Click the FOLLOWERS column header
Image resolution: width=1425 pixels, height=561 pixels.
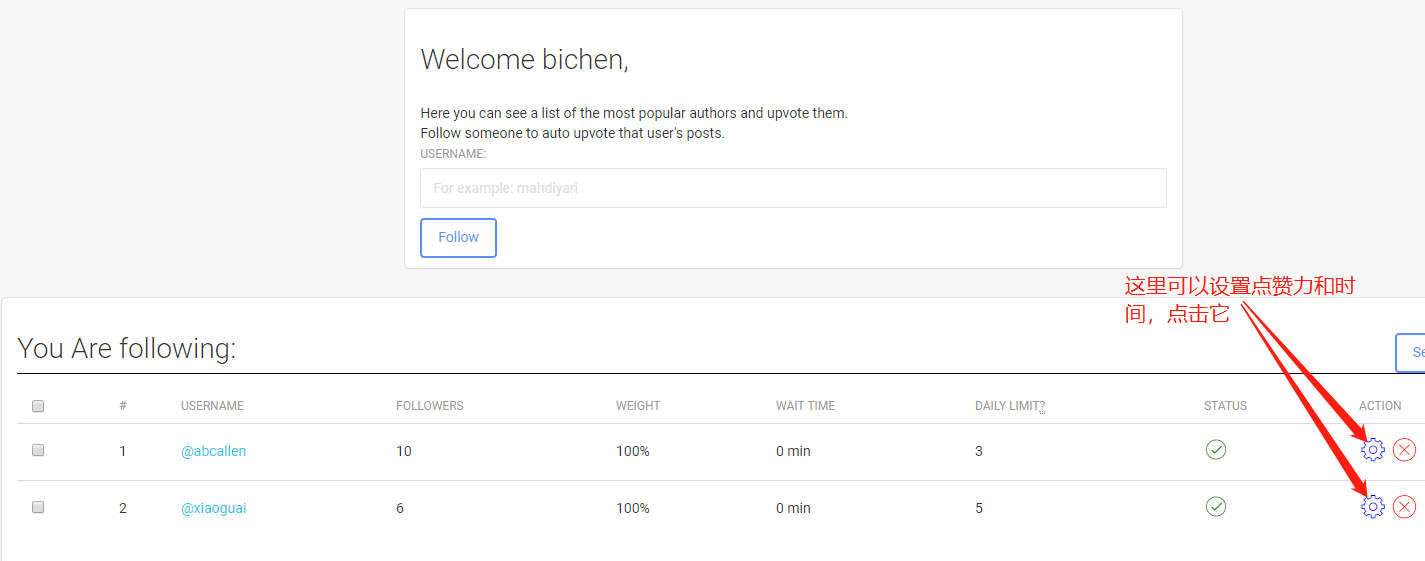(430, 406)
